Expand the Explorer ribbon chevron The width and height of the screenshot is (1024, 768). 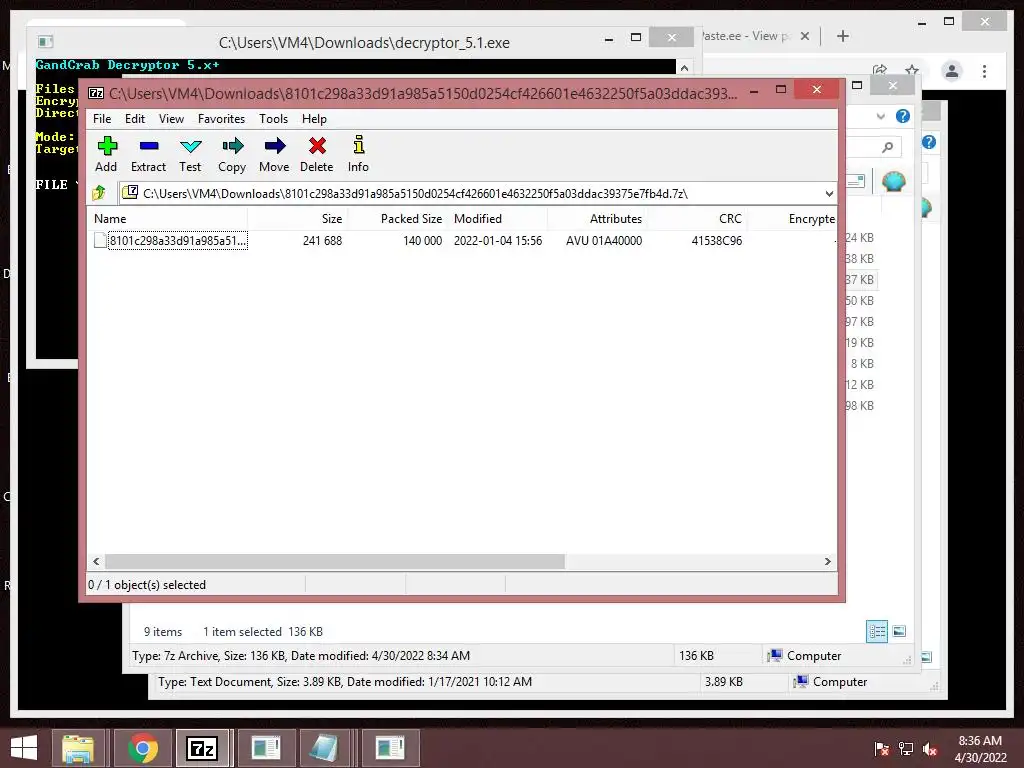[x=880, y=116]
